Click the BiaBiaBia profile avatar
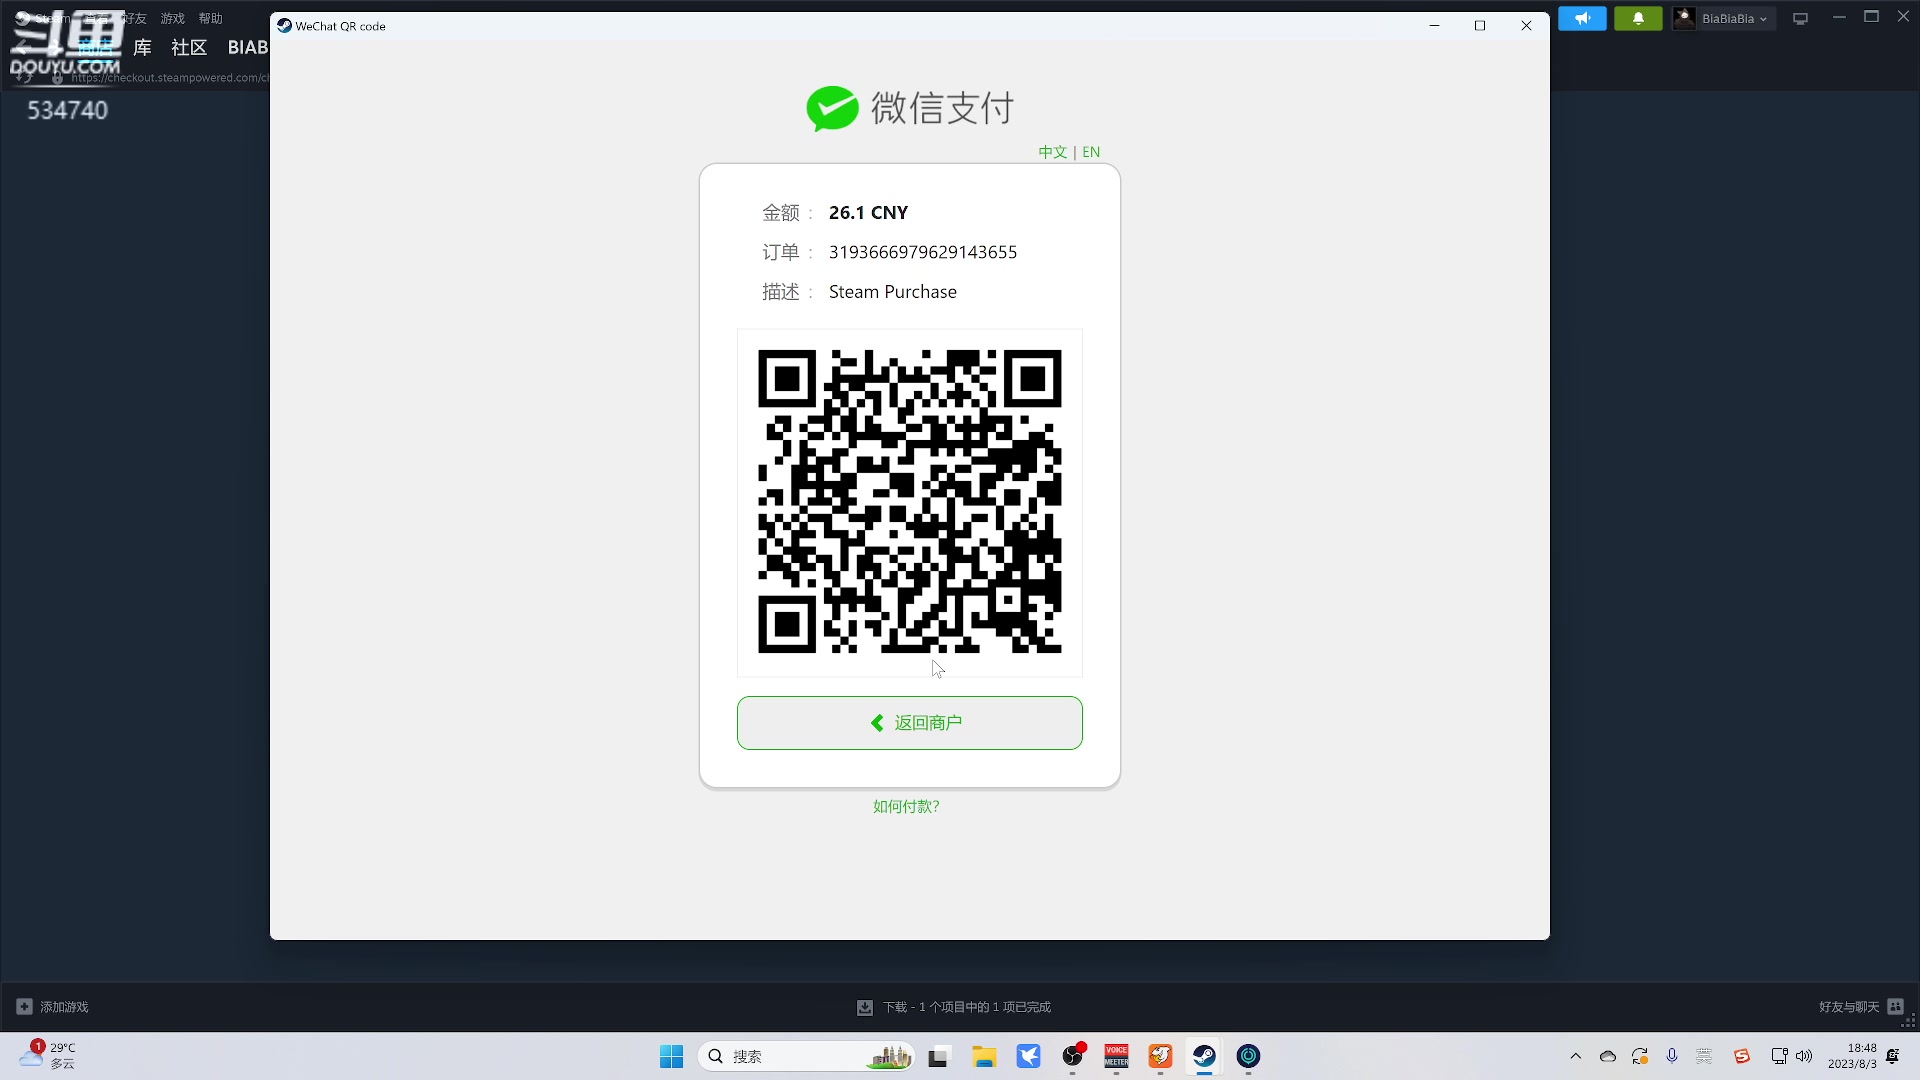 click(1684, 18)
